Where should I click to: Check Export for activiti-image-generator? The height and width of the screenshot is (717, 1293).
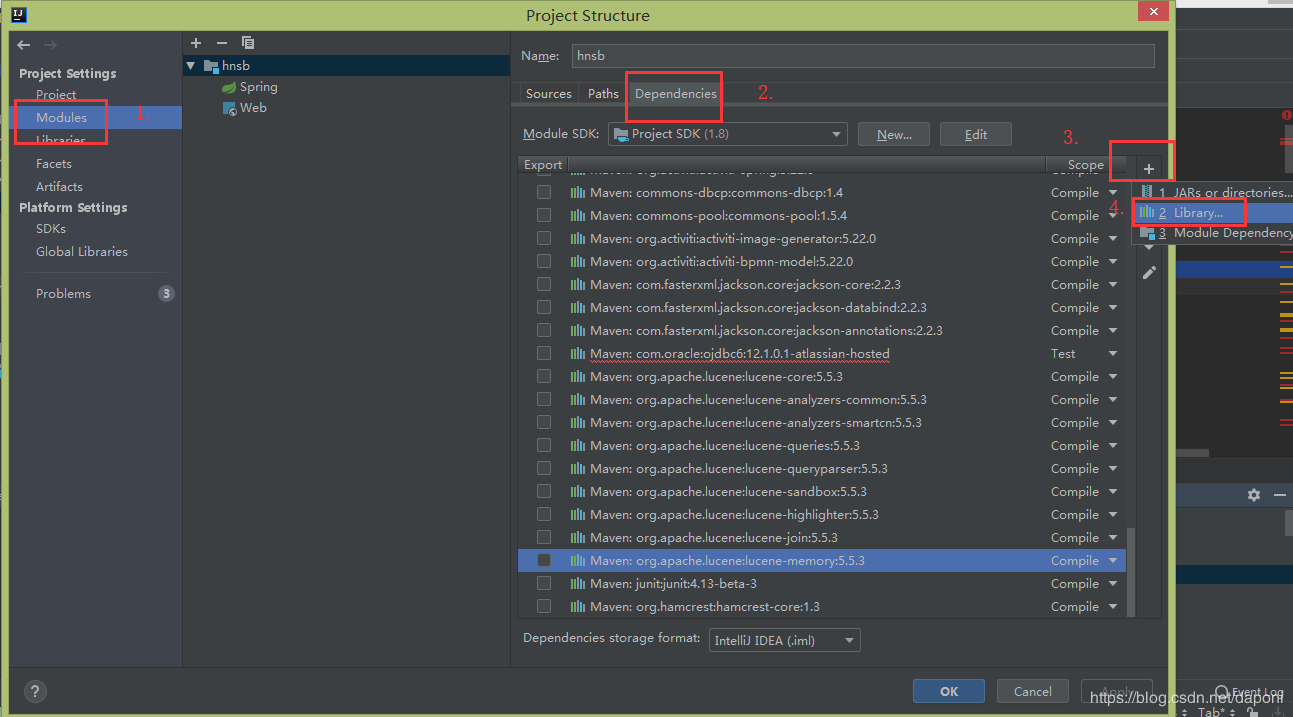[544, 238]
